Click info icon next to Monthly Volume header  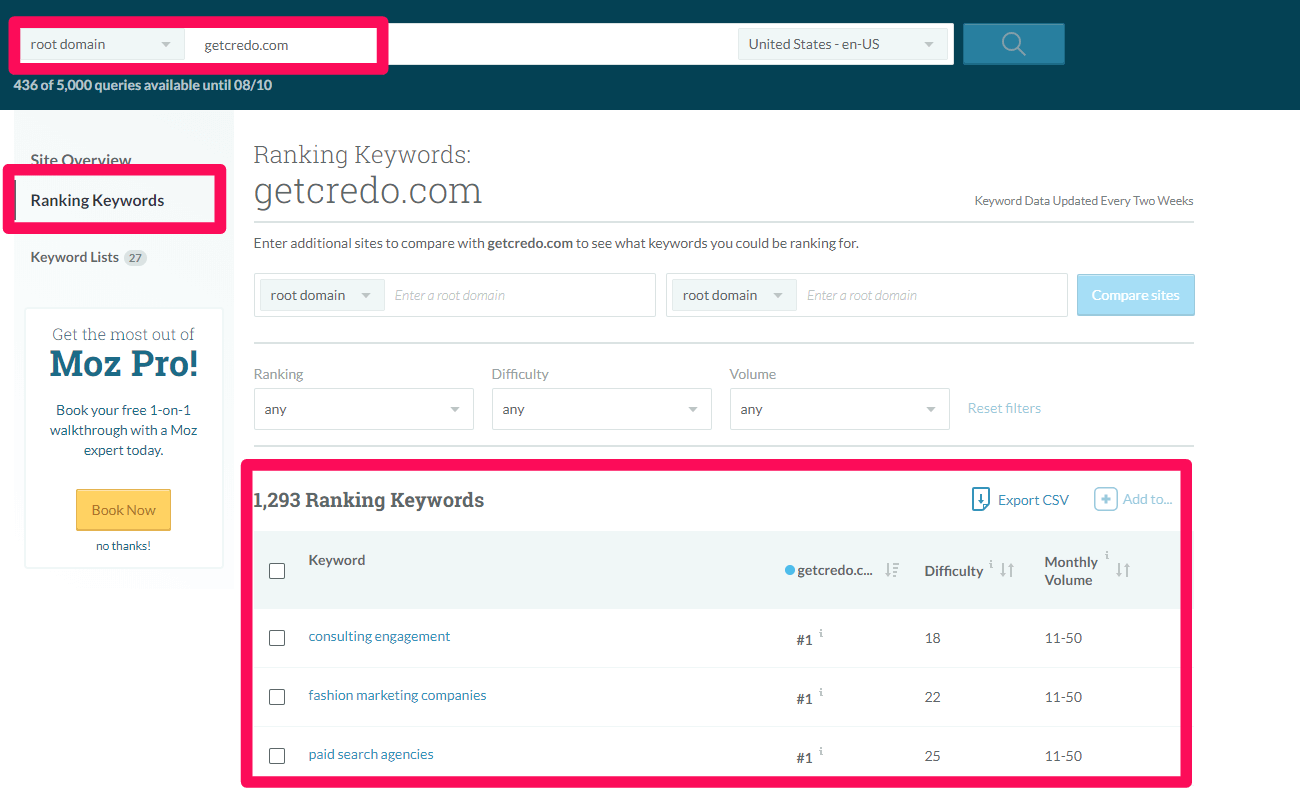[1107, 555]
